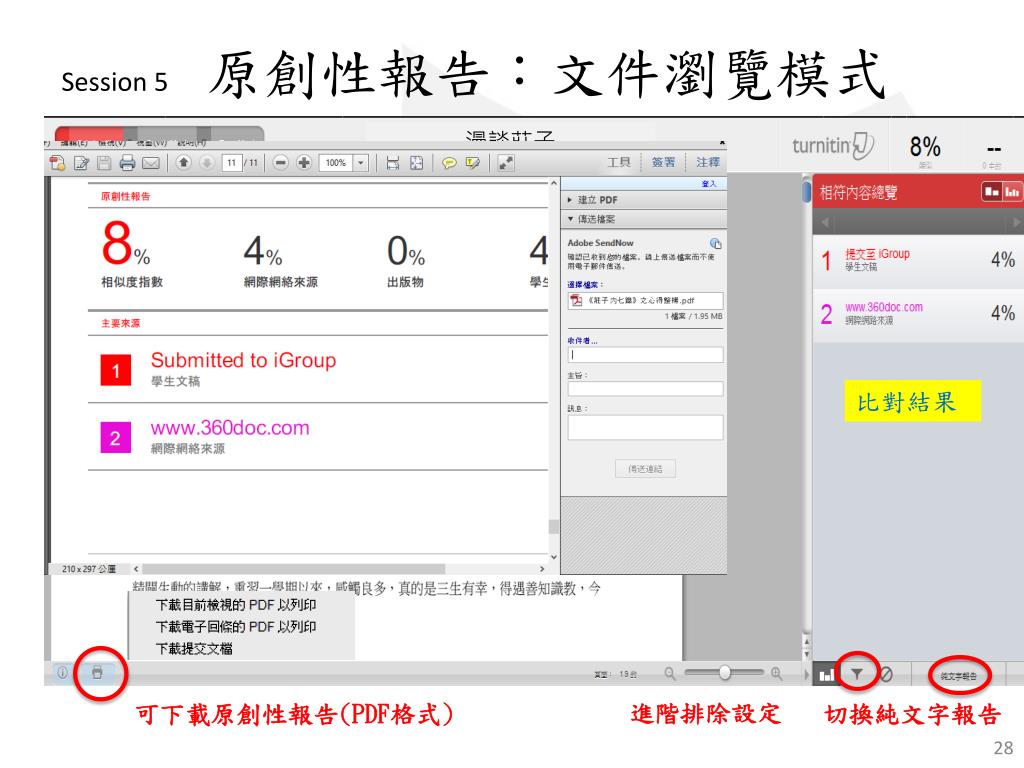Collapse the sidebar with the small arrow

[x=807, y=674]
